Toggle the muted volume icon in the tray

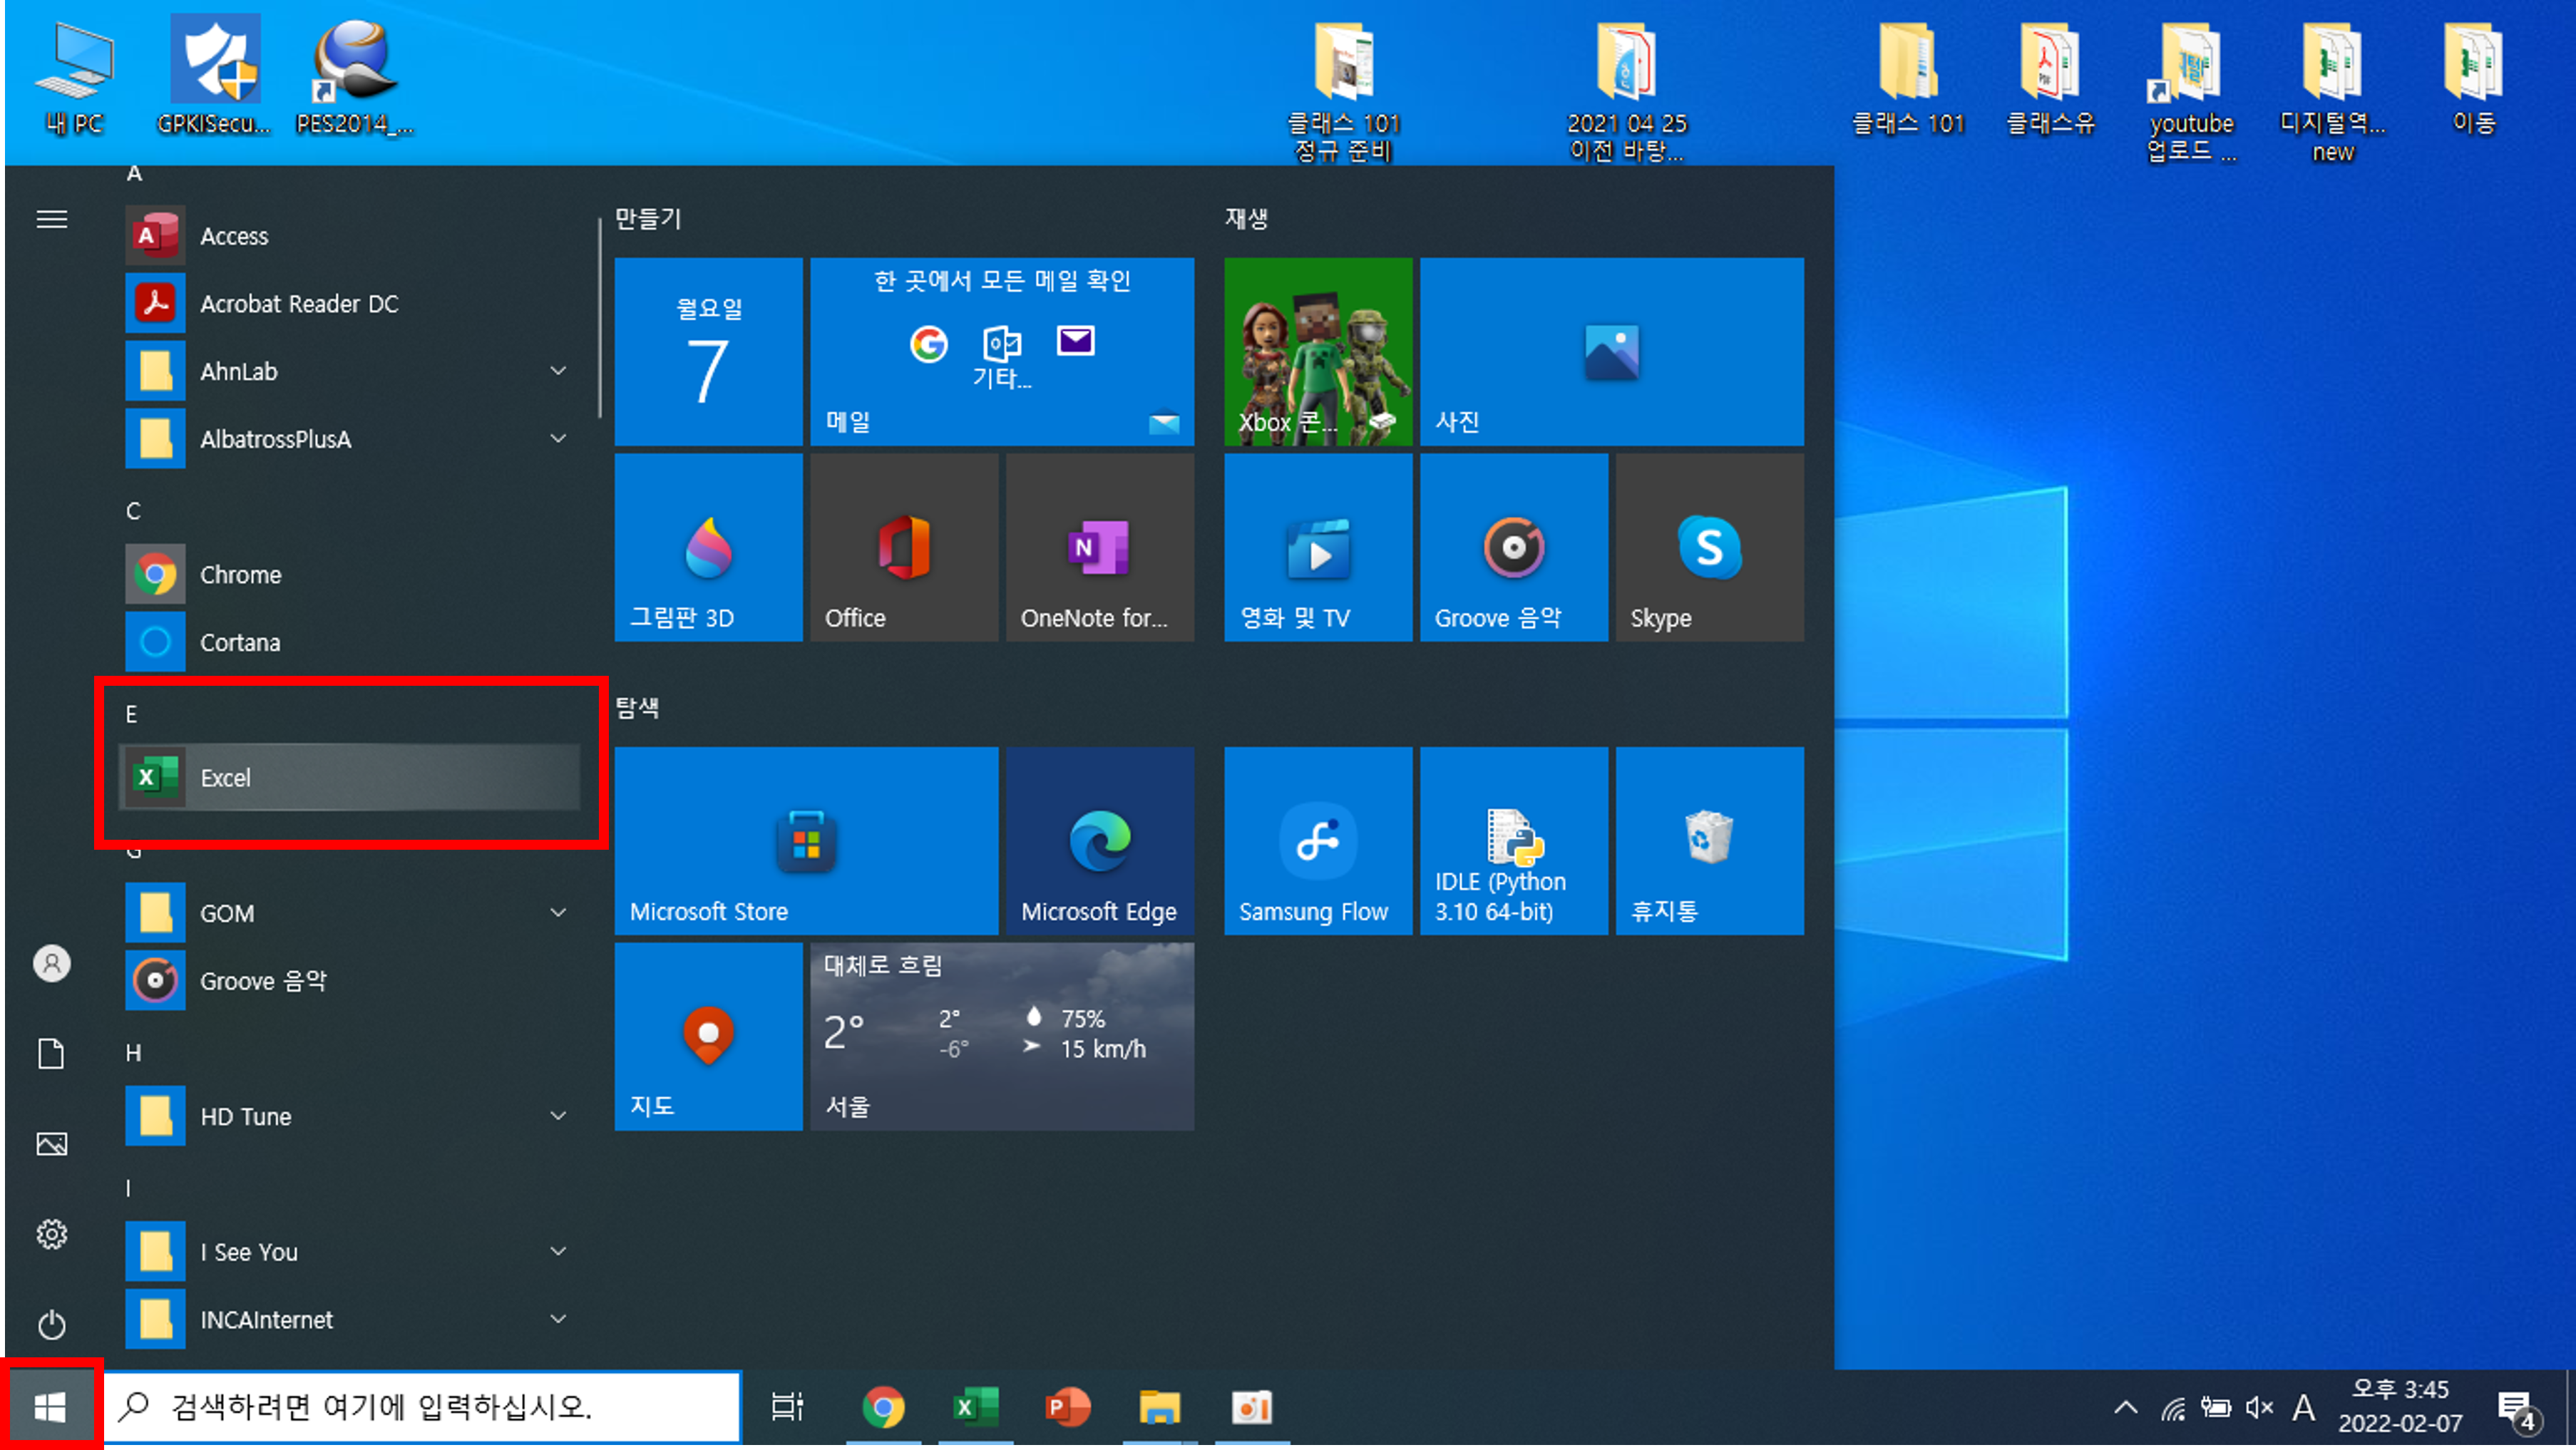point(2258,1408)
